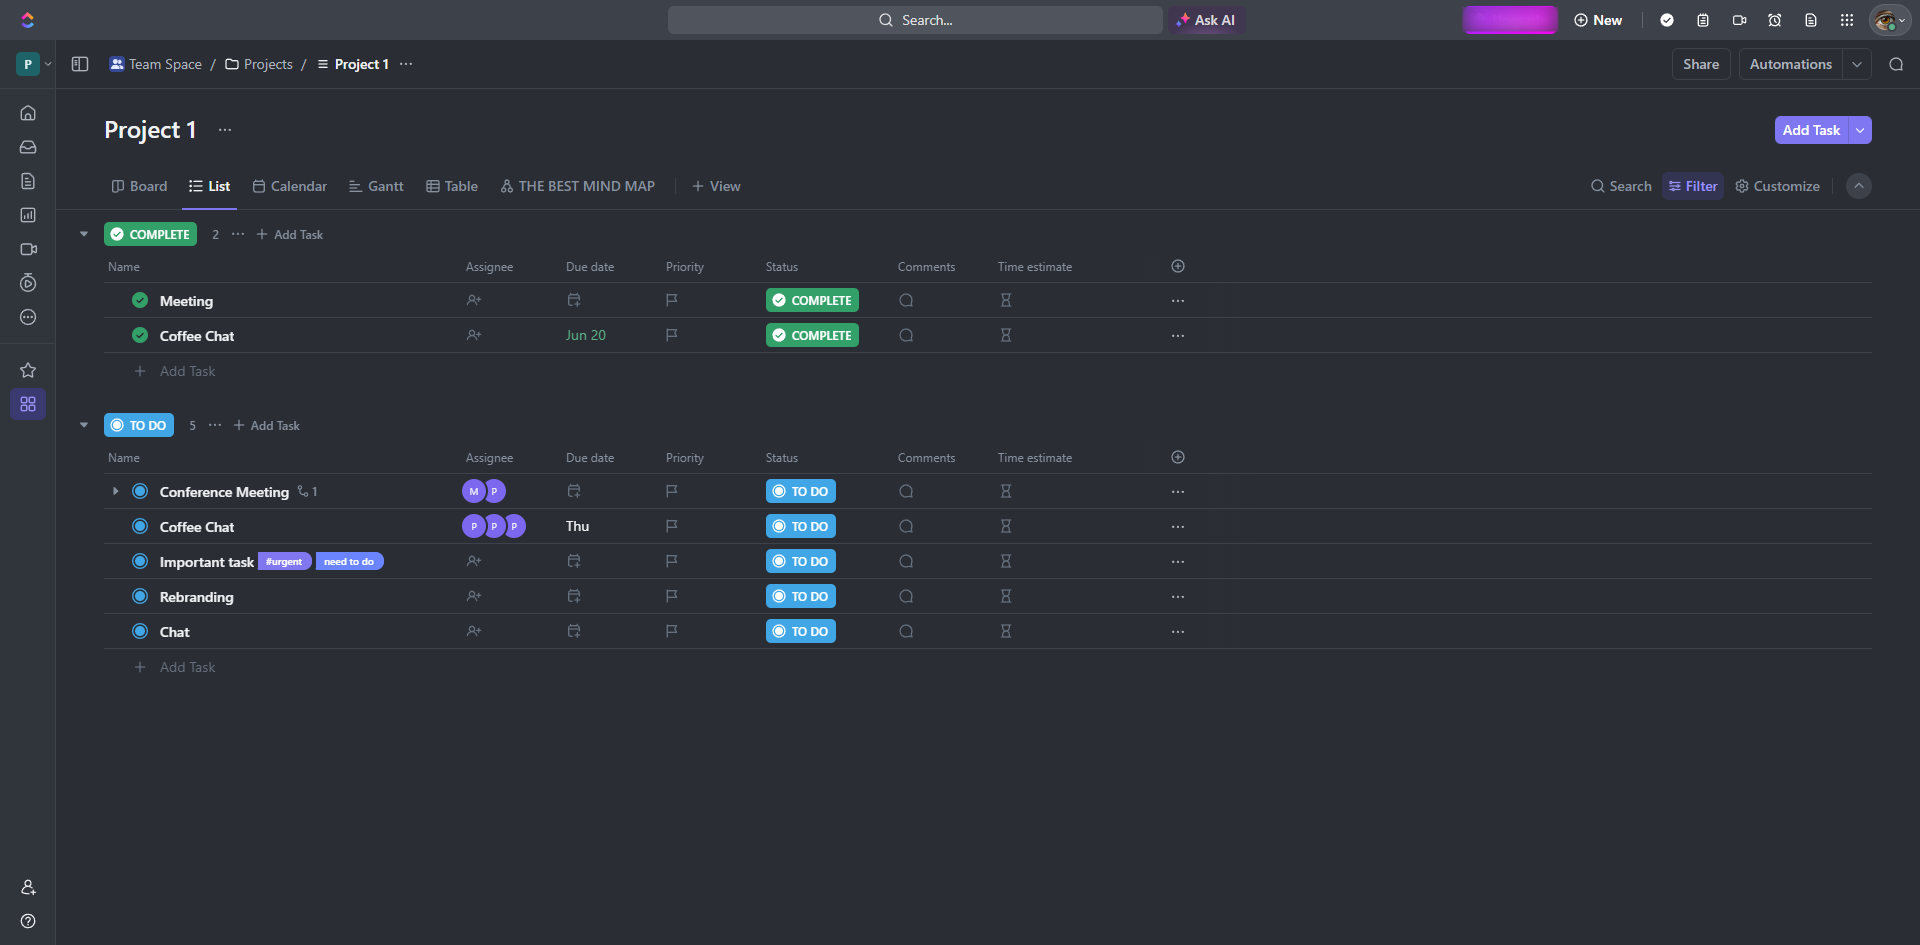Viewport: 1920px width, 945px height.
Task: Open Spaces grid icon in sidebar
Action: point(28,404)
